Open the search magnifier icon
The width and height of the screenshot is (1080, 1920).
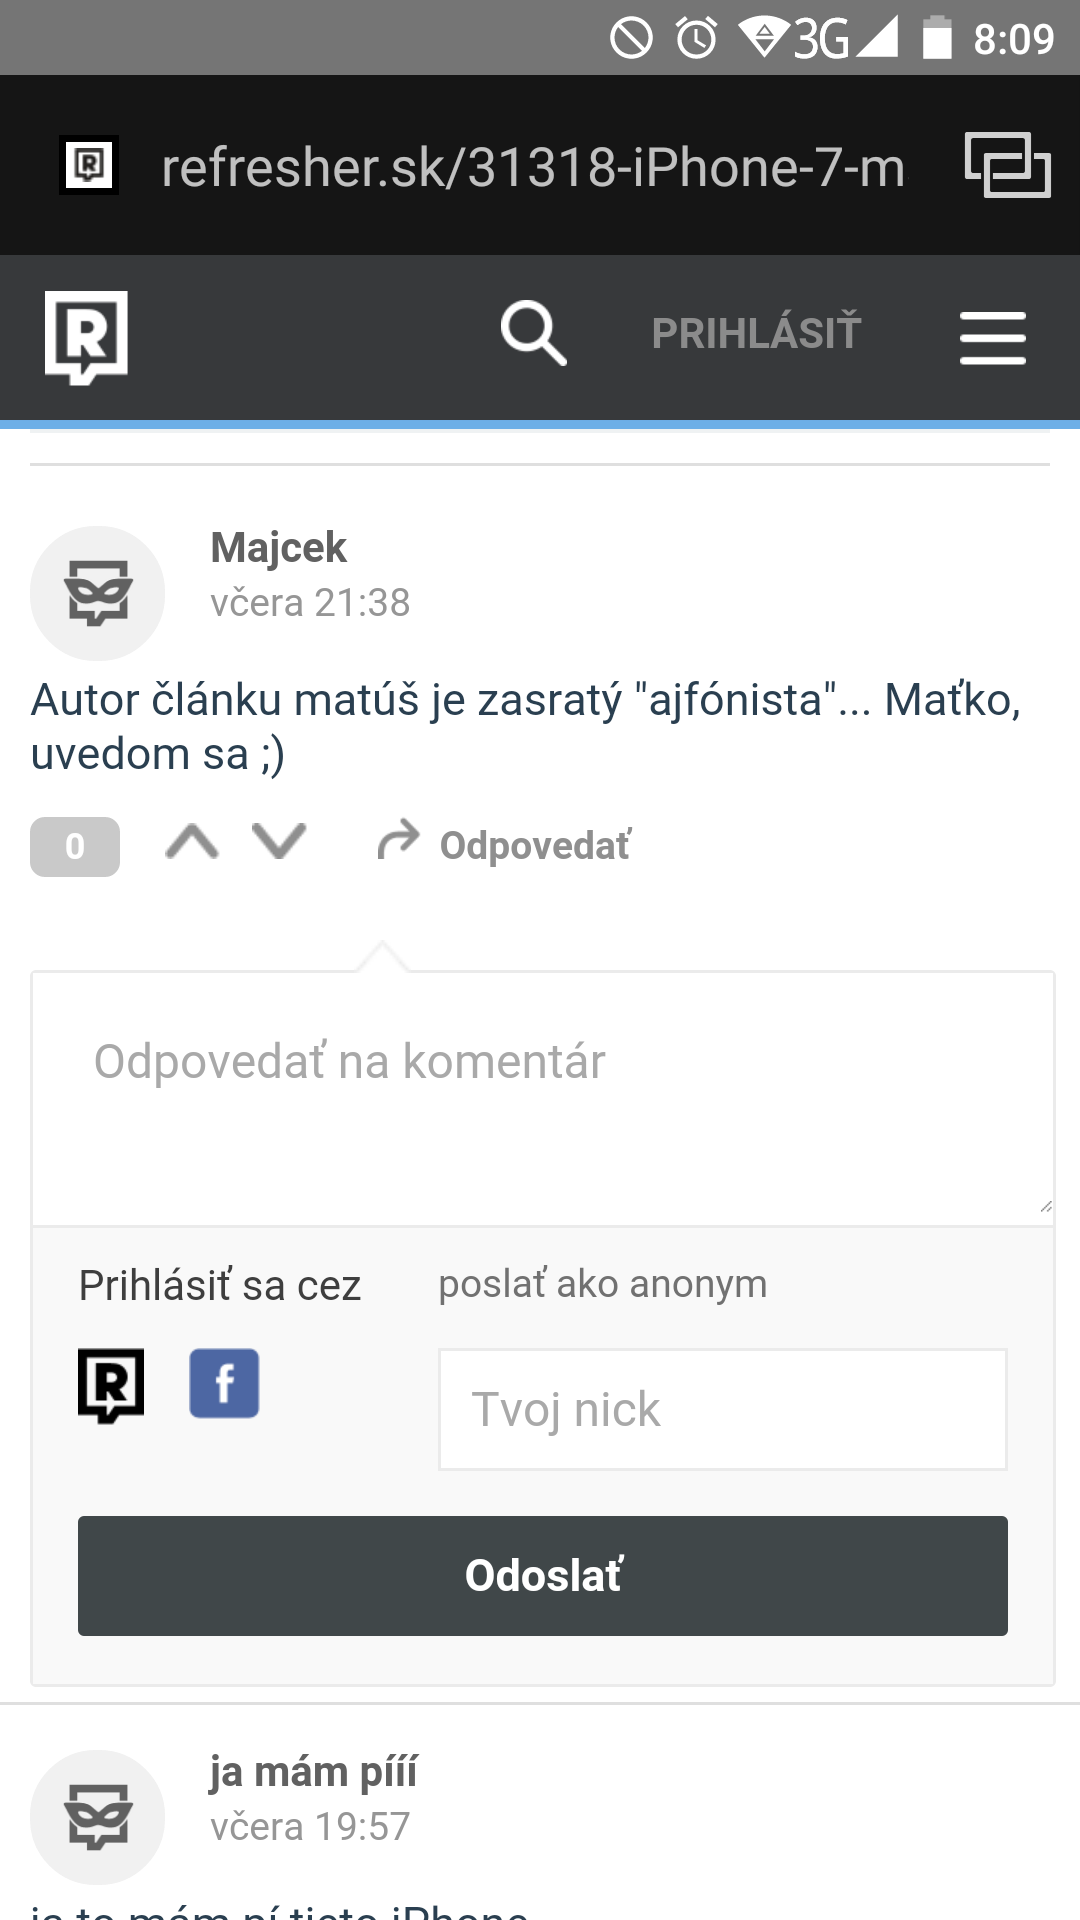[533, 333]
